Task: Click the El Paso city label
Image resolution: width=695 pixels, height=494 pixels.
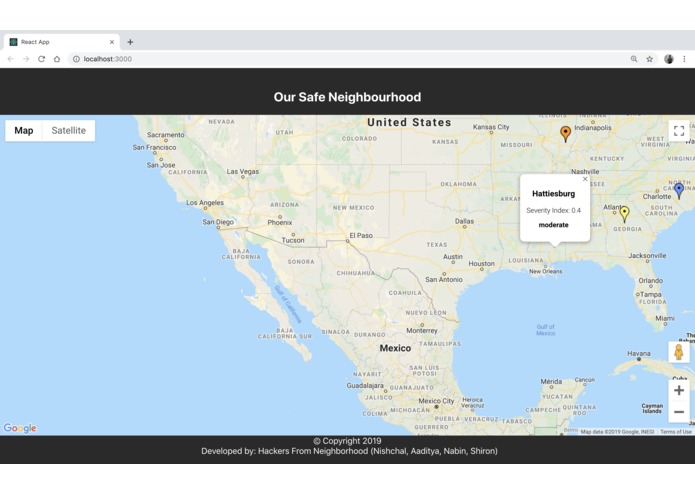Action: click(361, 235)
